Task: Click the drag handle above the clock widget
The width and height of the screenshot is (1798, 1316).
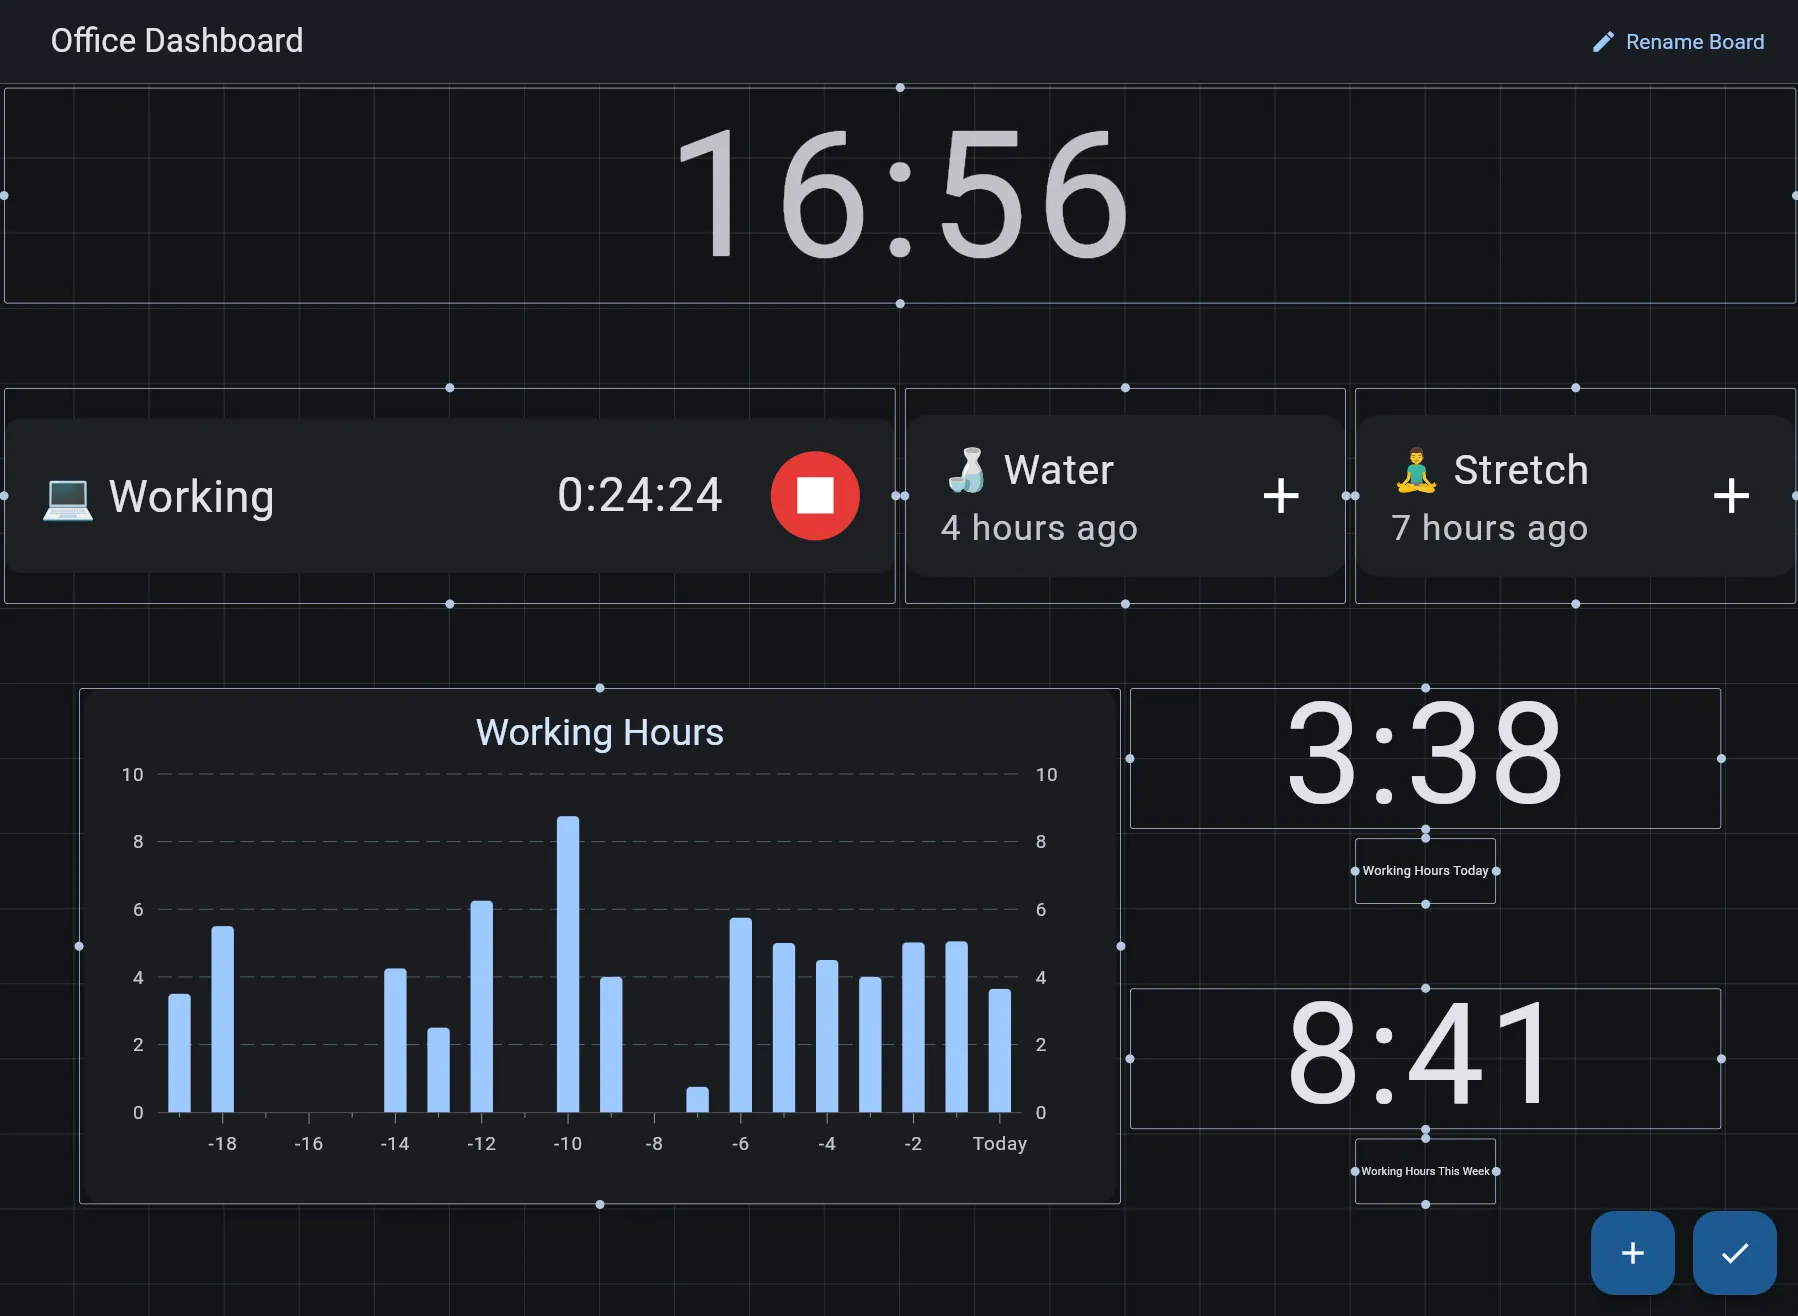Action: [900, 87]
